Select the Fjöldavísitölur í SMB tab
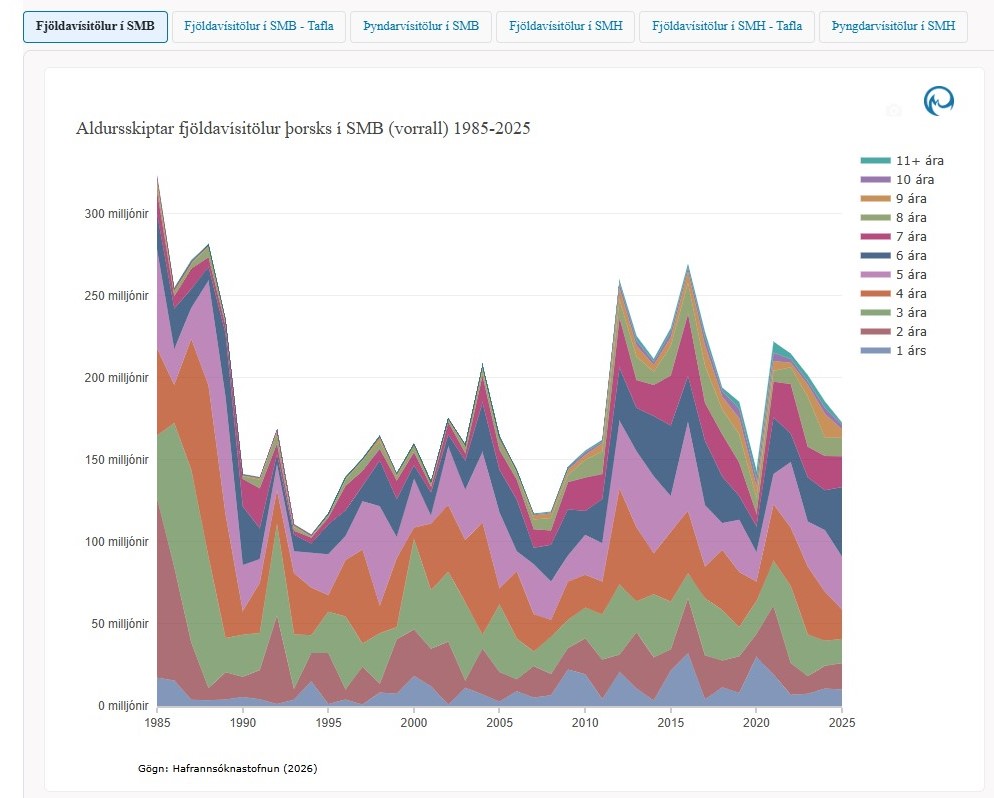Image resolution: width=994 pixels, height=798 pixels. (95, 26)
